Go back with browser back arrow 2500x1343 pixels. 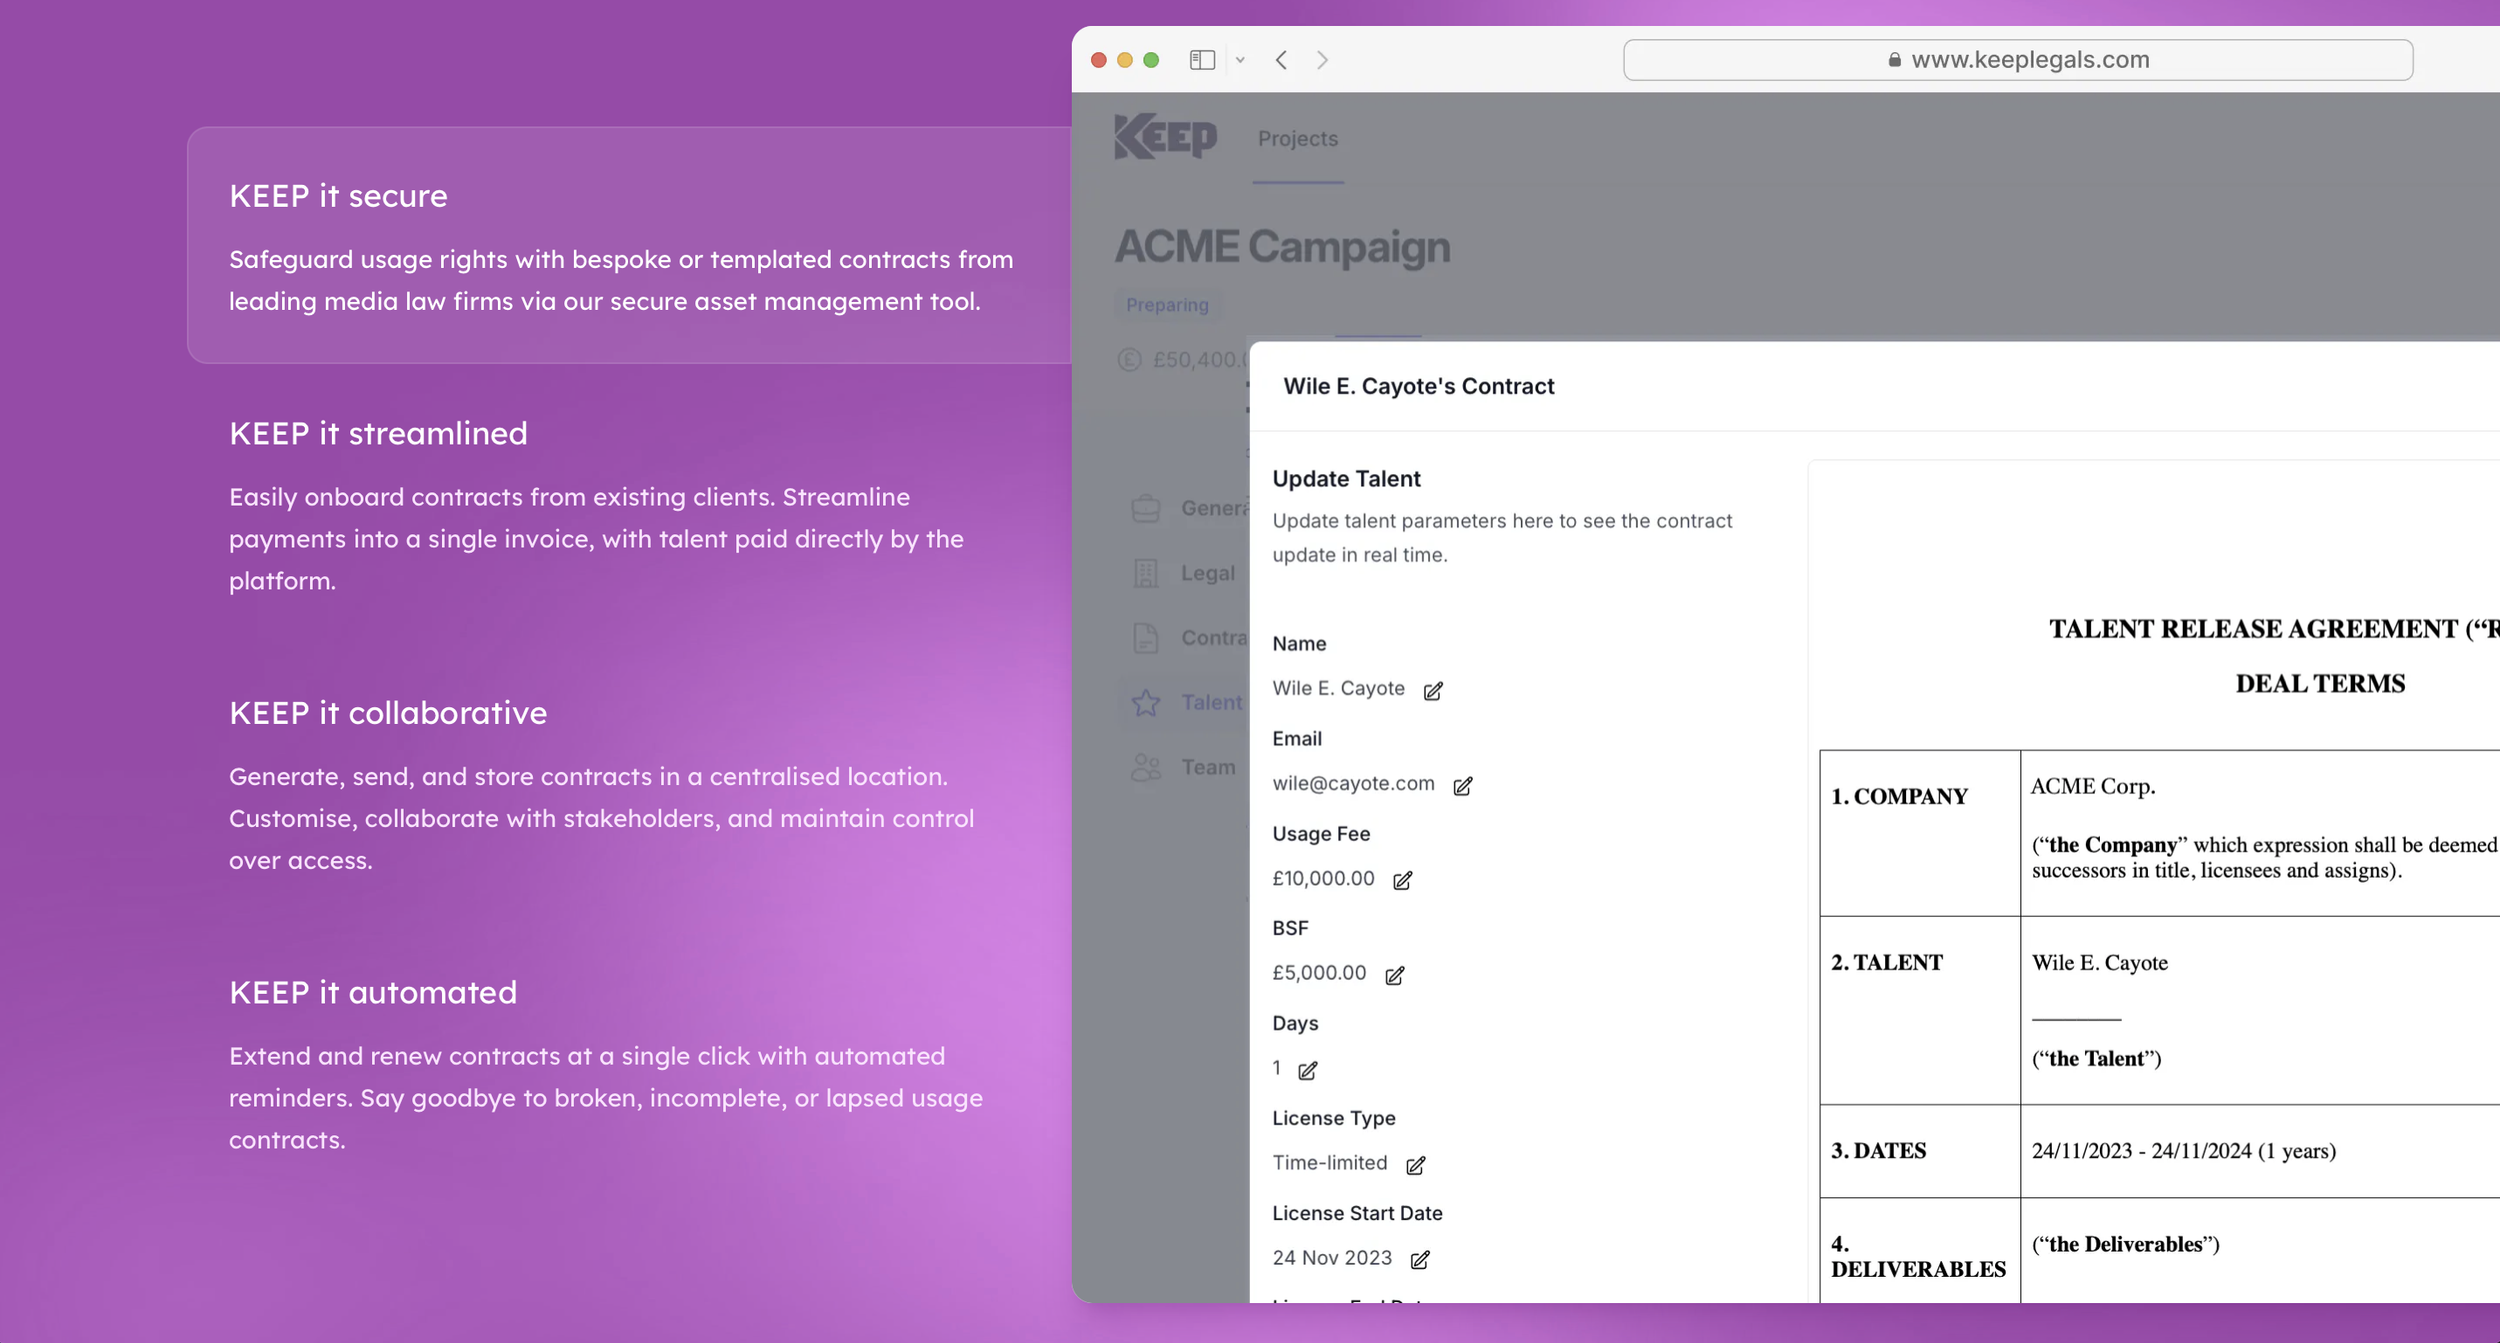coord(1281,60)
